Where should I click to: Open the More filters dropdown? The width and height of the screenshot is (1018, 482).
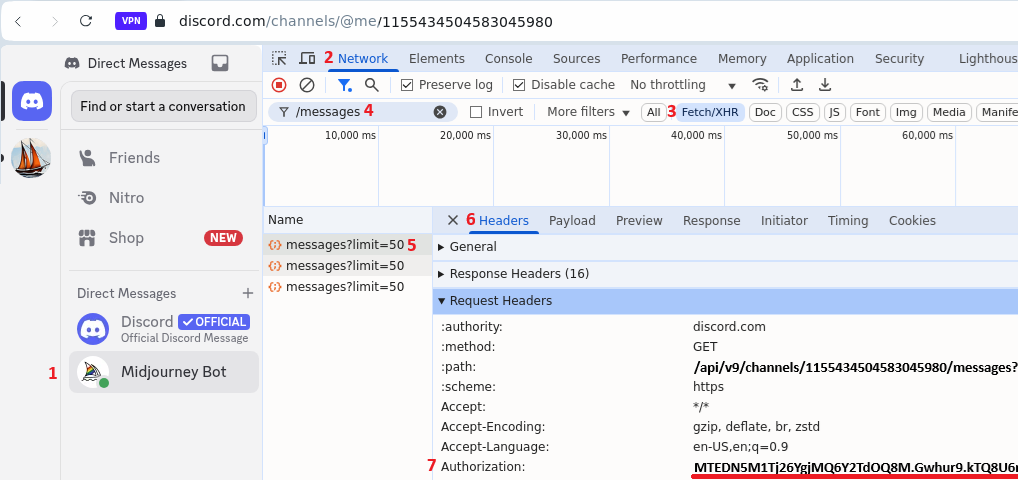[x=588, y=112]
